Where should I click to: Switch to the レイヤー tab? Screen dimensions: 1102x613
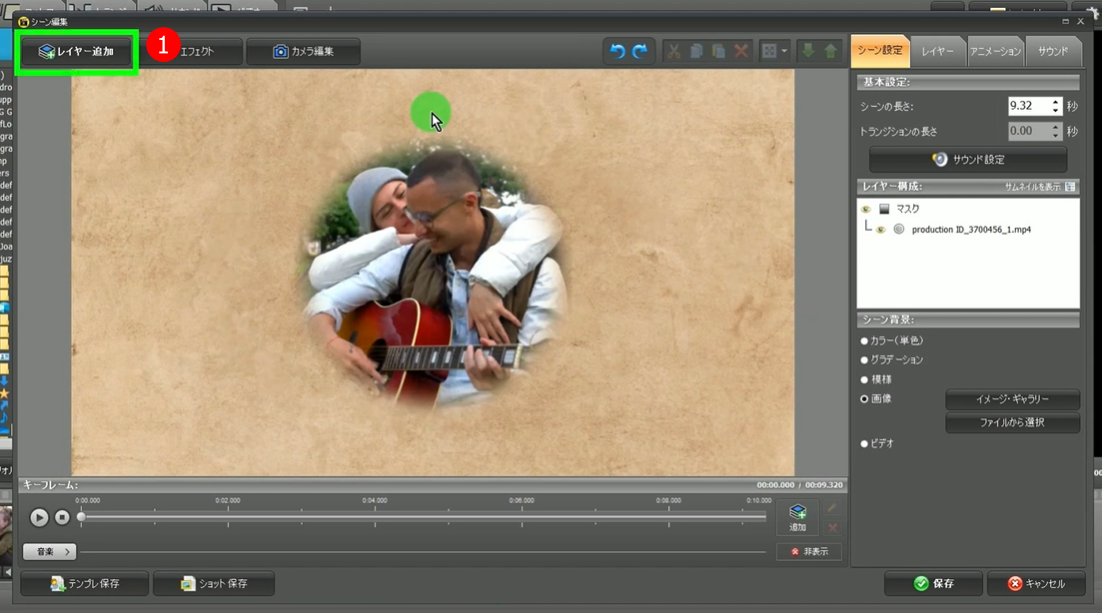pyautogui.click(x=937, y=51)
